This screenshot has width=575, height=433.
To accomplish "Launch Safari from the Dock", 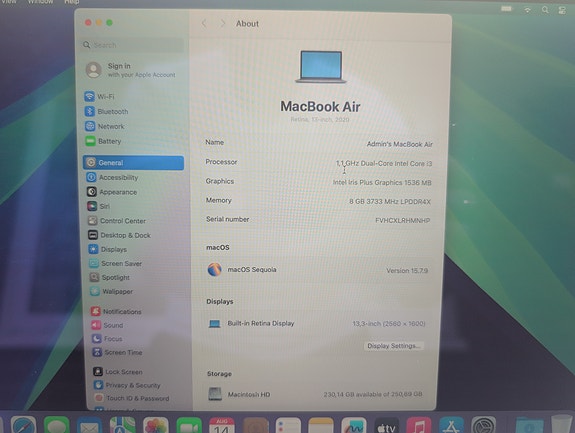I will click(24, 426).
